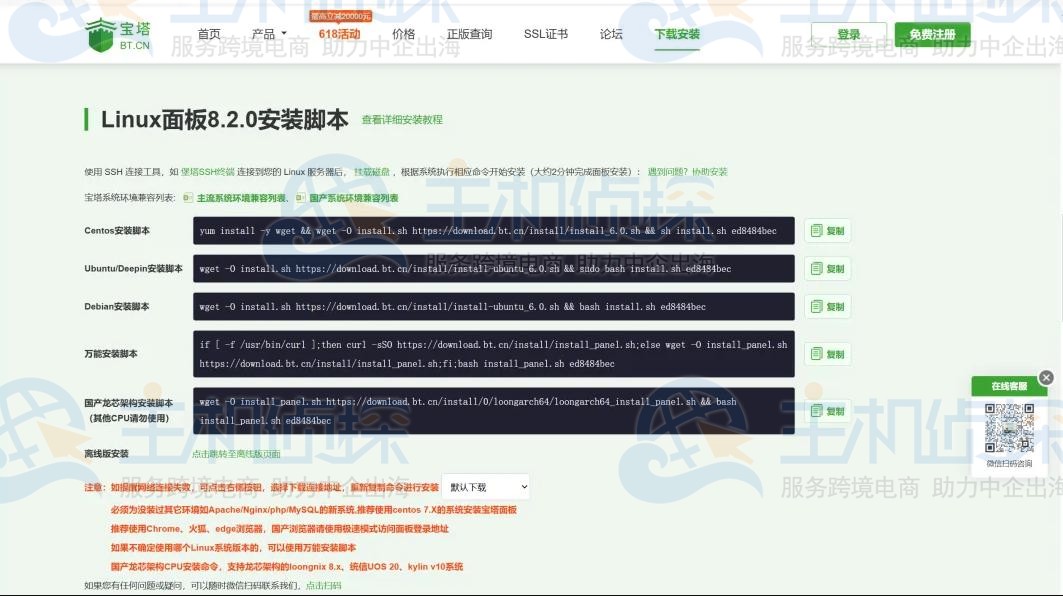Open the 默认下载 download source dropdown
Image resolution: width=1063 pixels, height=596 pixels.
[485, 487]
